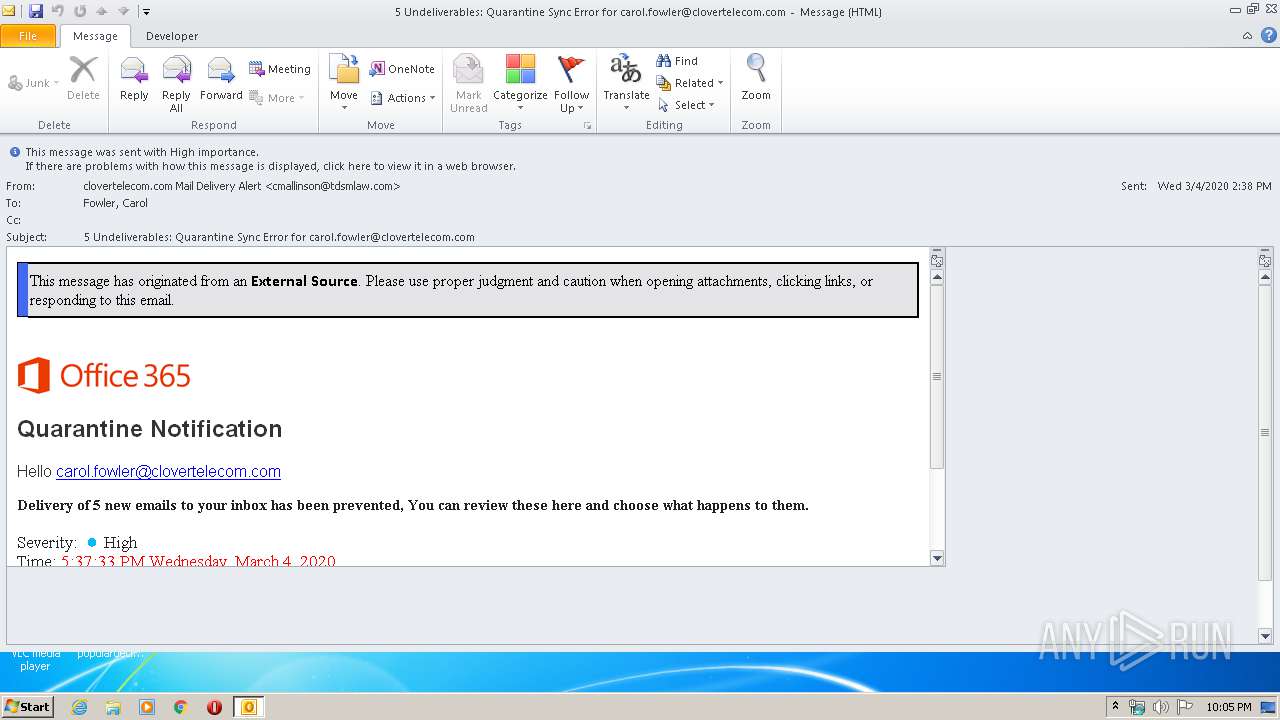Delete the message with the Delete icon
The width and height of the screenshot is (1280, 720).
(83, 79)
